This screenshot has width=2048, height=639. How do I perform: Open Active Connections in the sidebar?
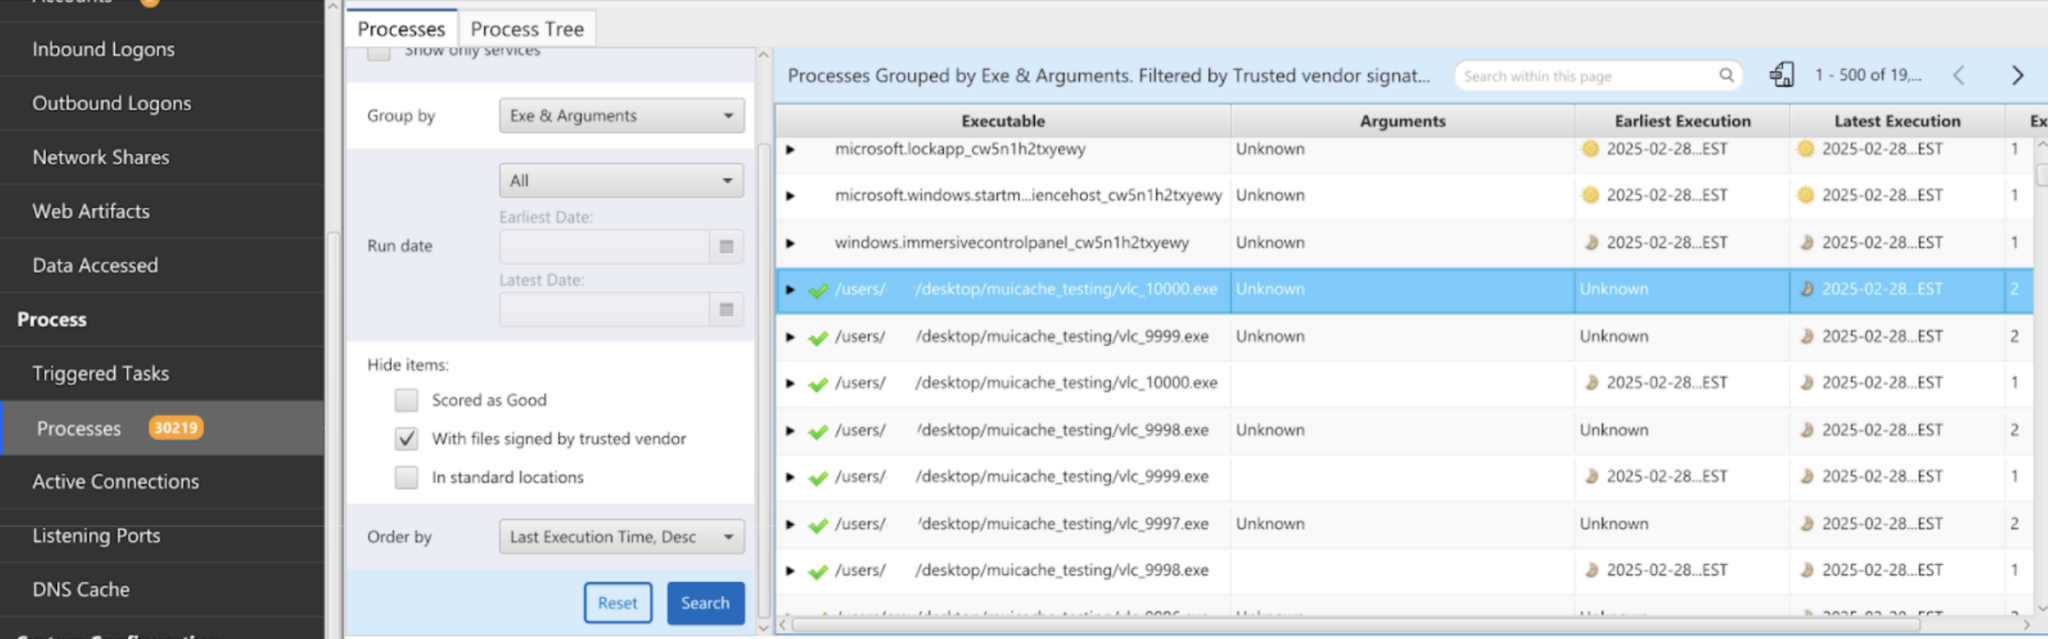pos(116,482)
